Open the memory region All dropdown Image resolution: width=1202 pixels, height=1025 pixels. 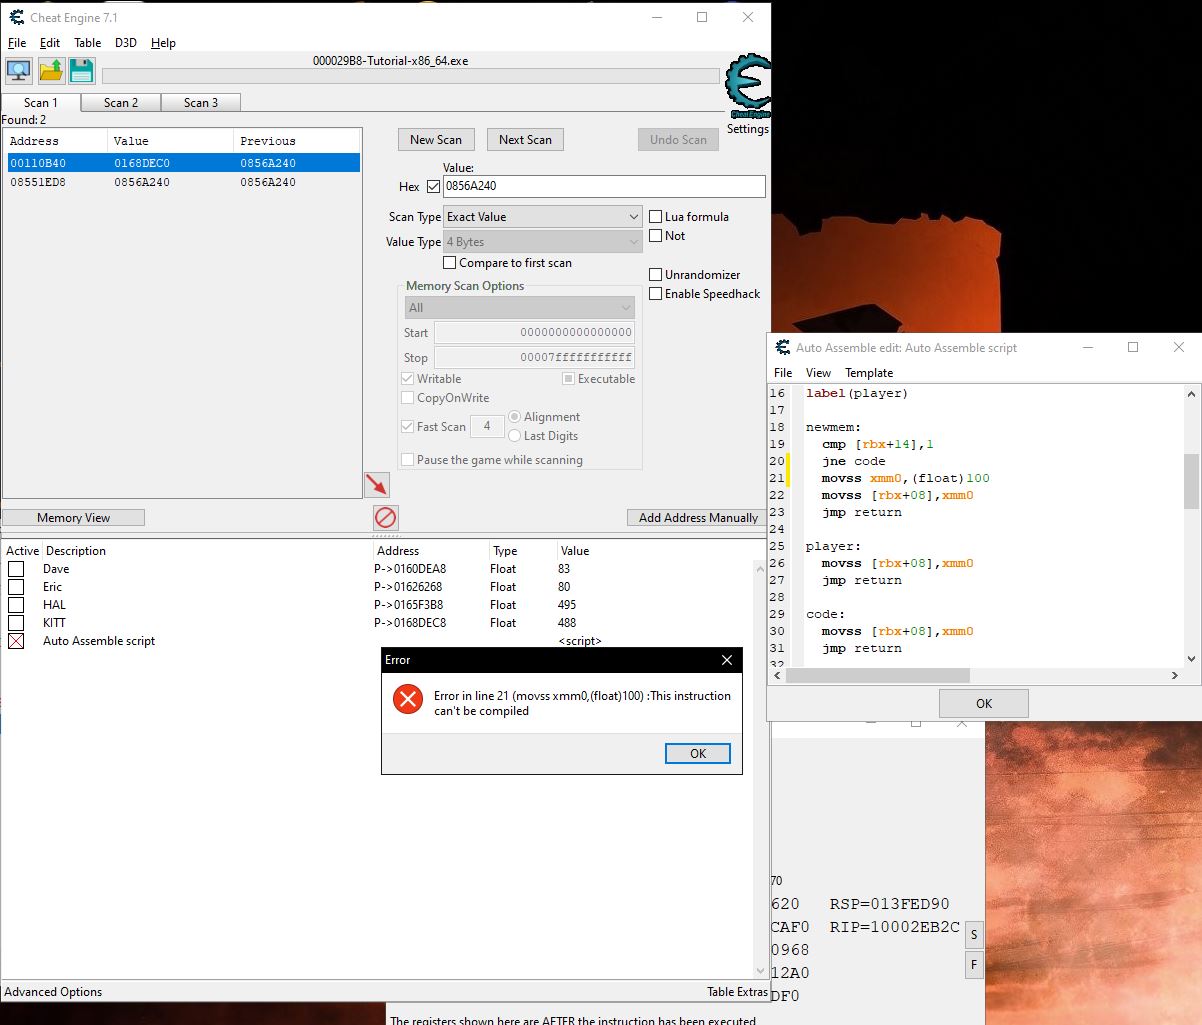519,308
